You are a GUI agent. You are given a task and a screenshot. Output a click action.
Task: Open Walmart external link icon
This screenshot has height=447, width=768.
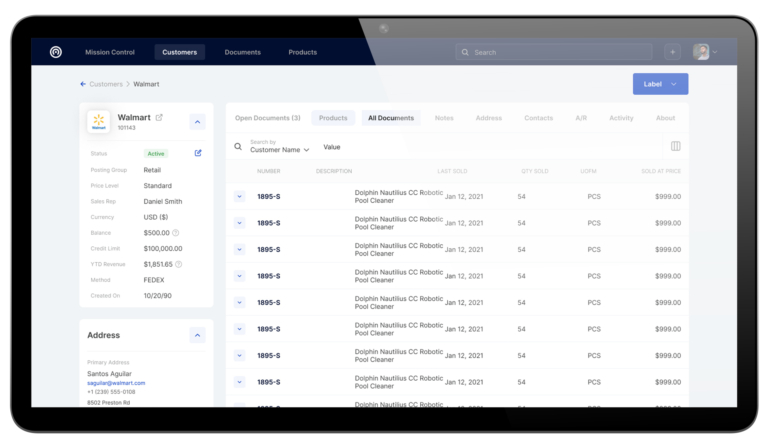click(159, 118)
